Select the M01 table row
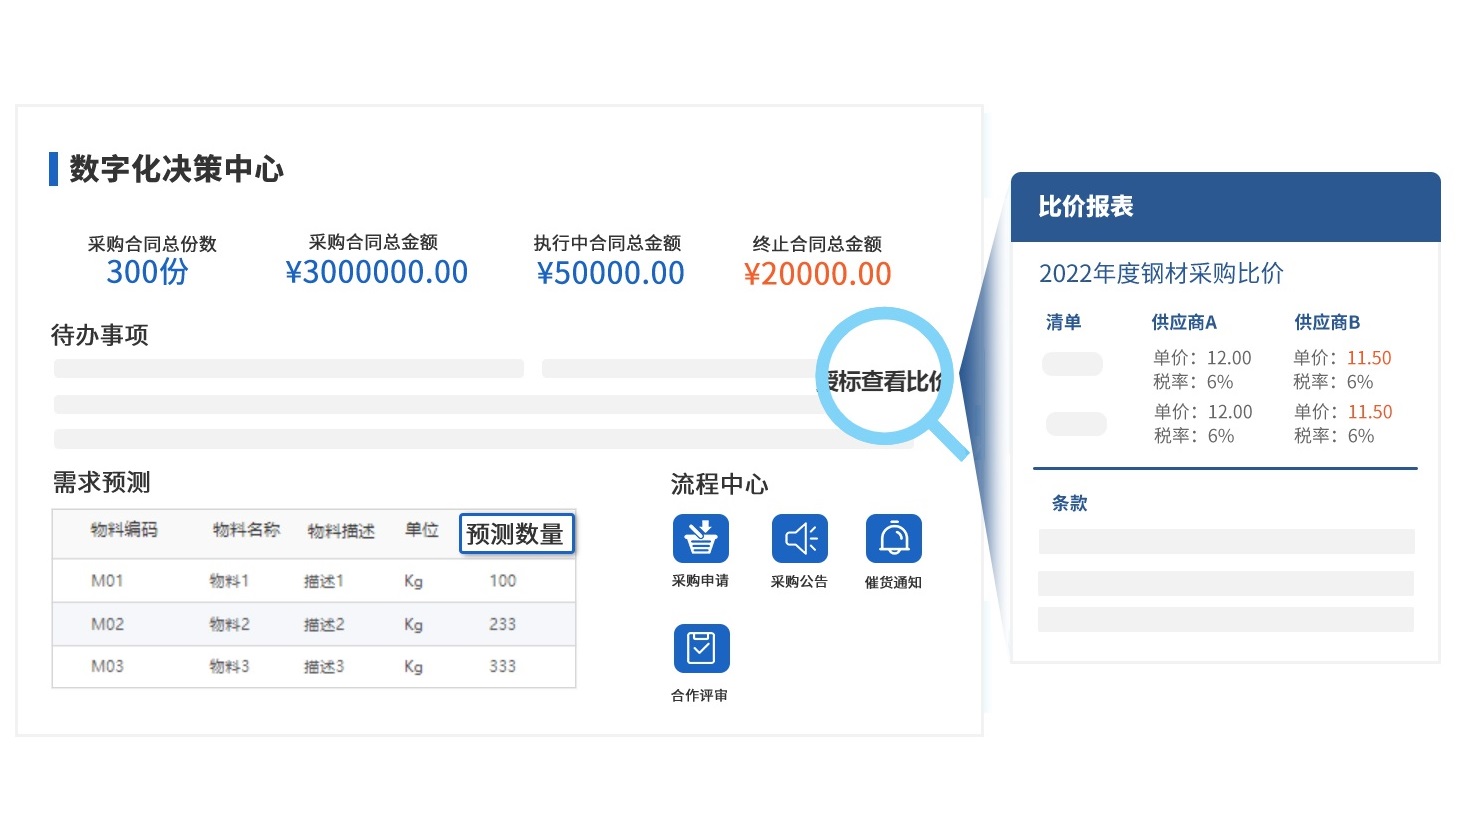Viewport: 1466px width, 828px height. (x=313, y=581)
